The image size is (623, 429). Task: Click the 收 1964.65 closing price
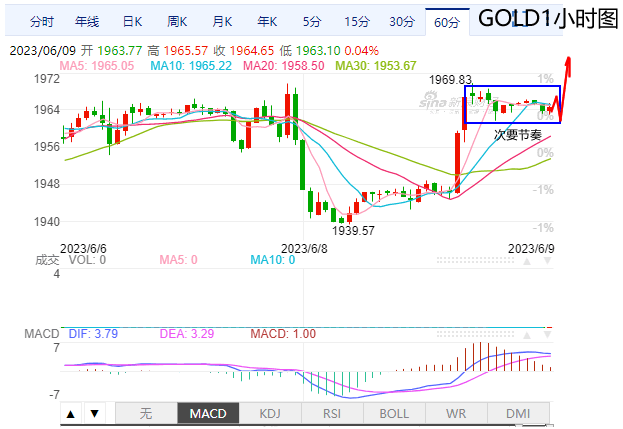(x=244, y=50)
